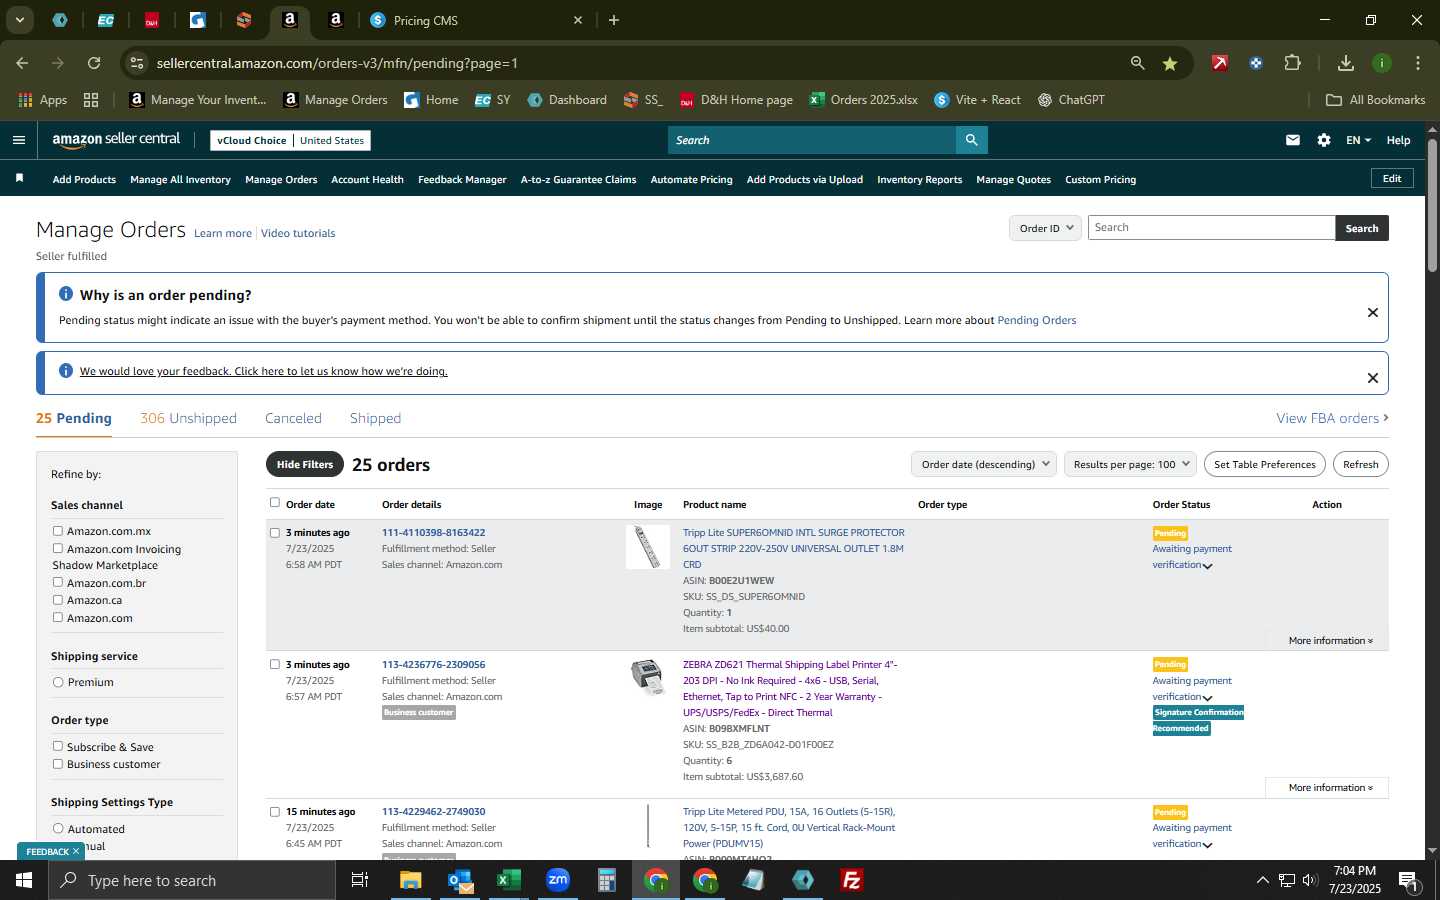1440x900 pixels.
Task: Go back with the browser back arrow
Action: [22, 63]
